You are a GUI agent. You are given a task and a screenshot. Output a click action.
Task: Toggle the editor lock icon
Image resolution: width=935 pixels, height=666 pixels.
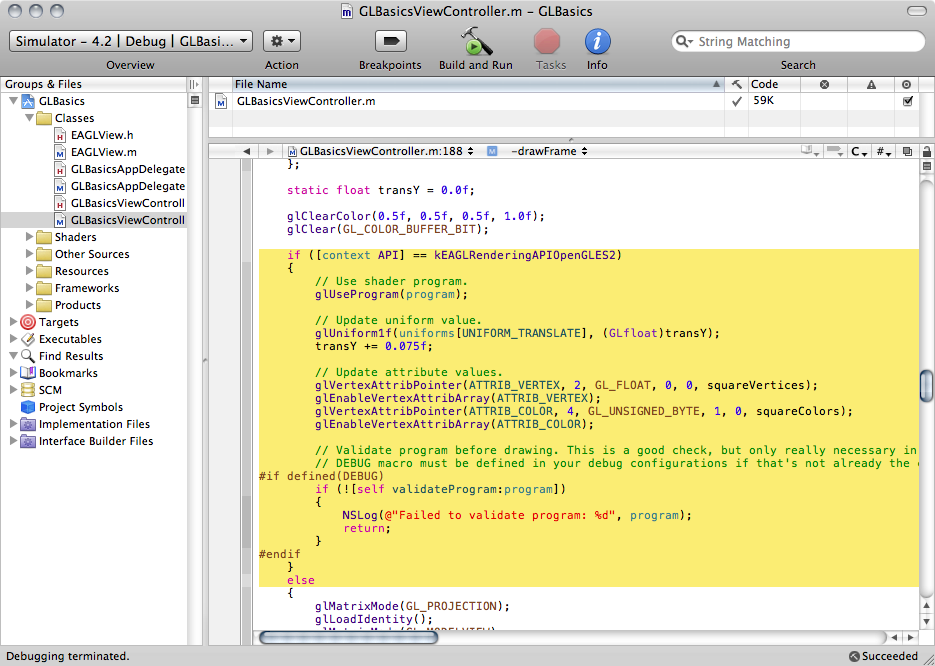tap(927, 151)
